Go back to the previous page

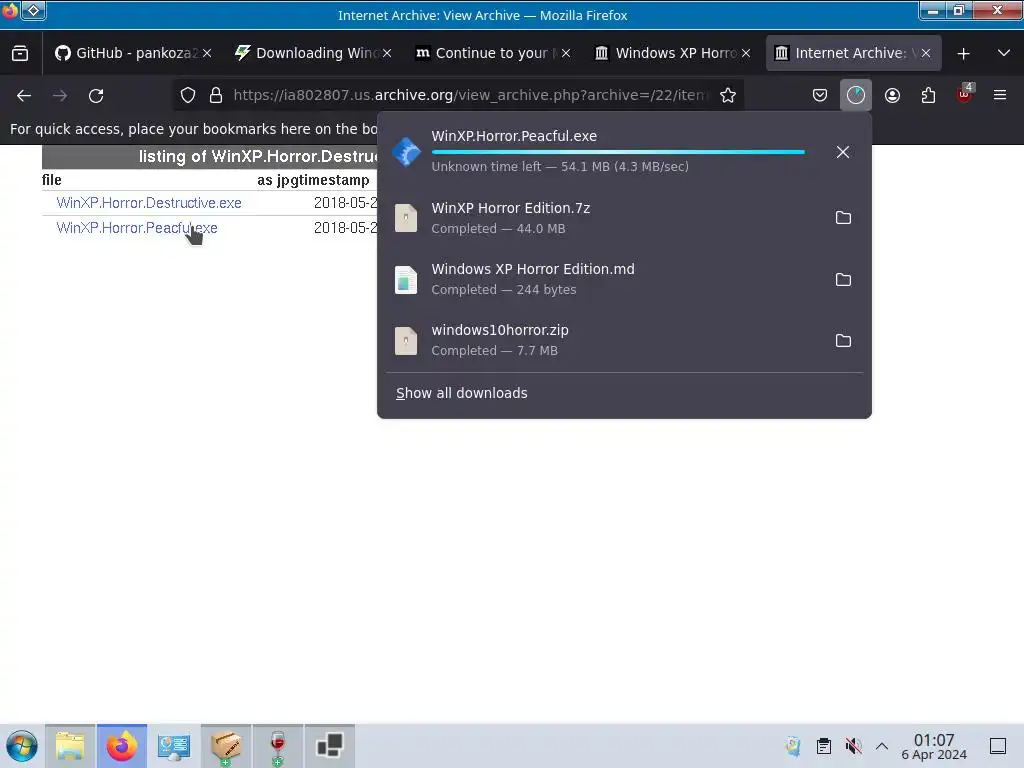point(24,95)
